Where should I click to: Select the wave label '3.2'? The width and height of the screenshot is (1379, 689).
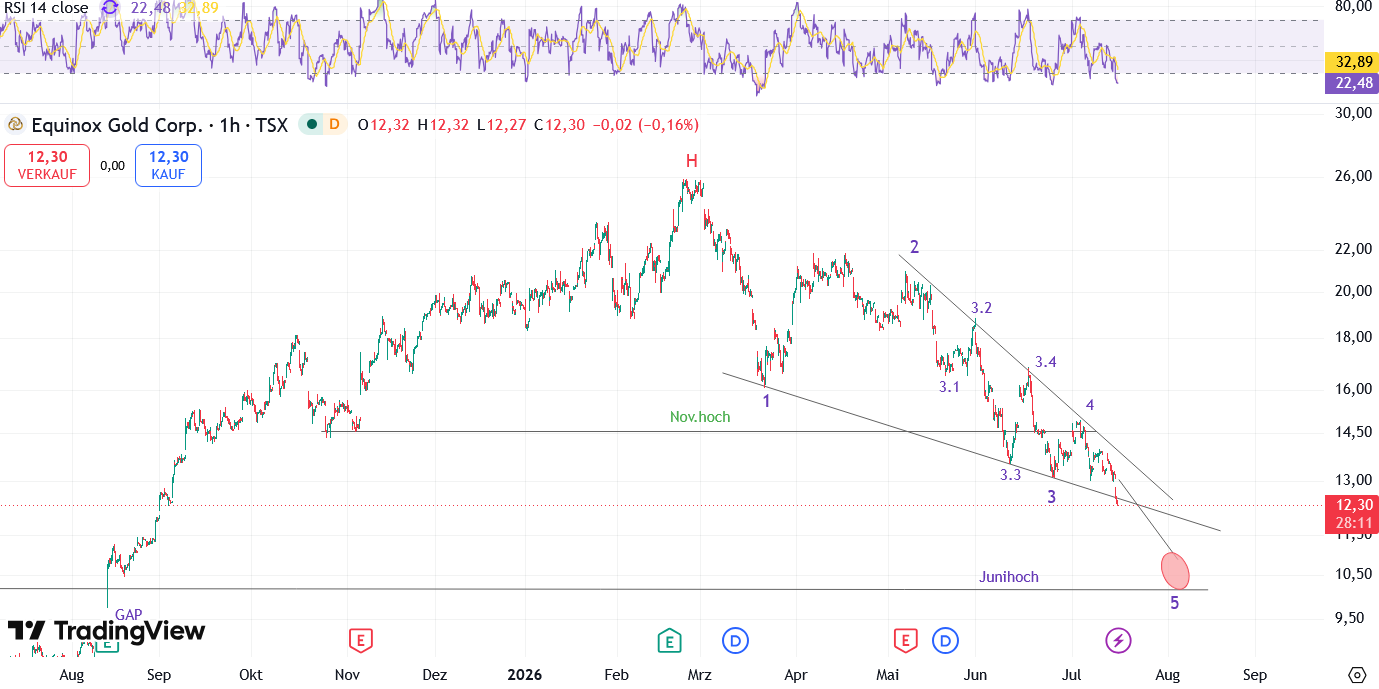click(x=981, y=308)
